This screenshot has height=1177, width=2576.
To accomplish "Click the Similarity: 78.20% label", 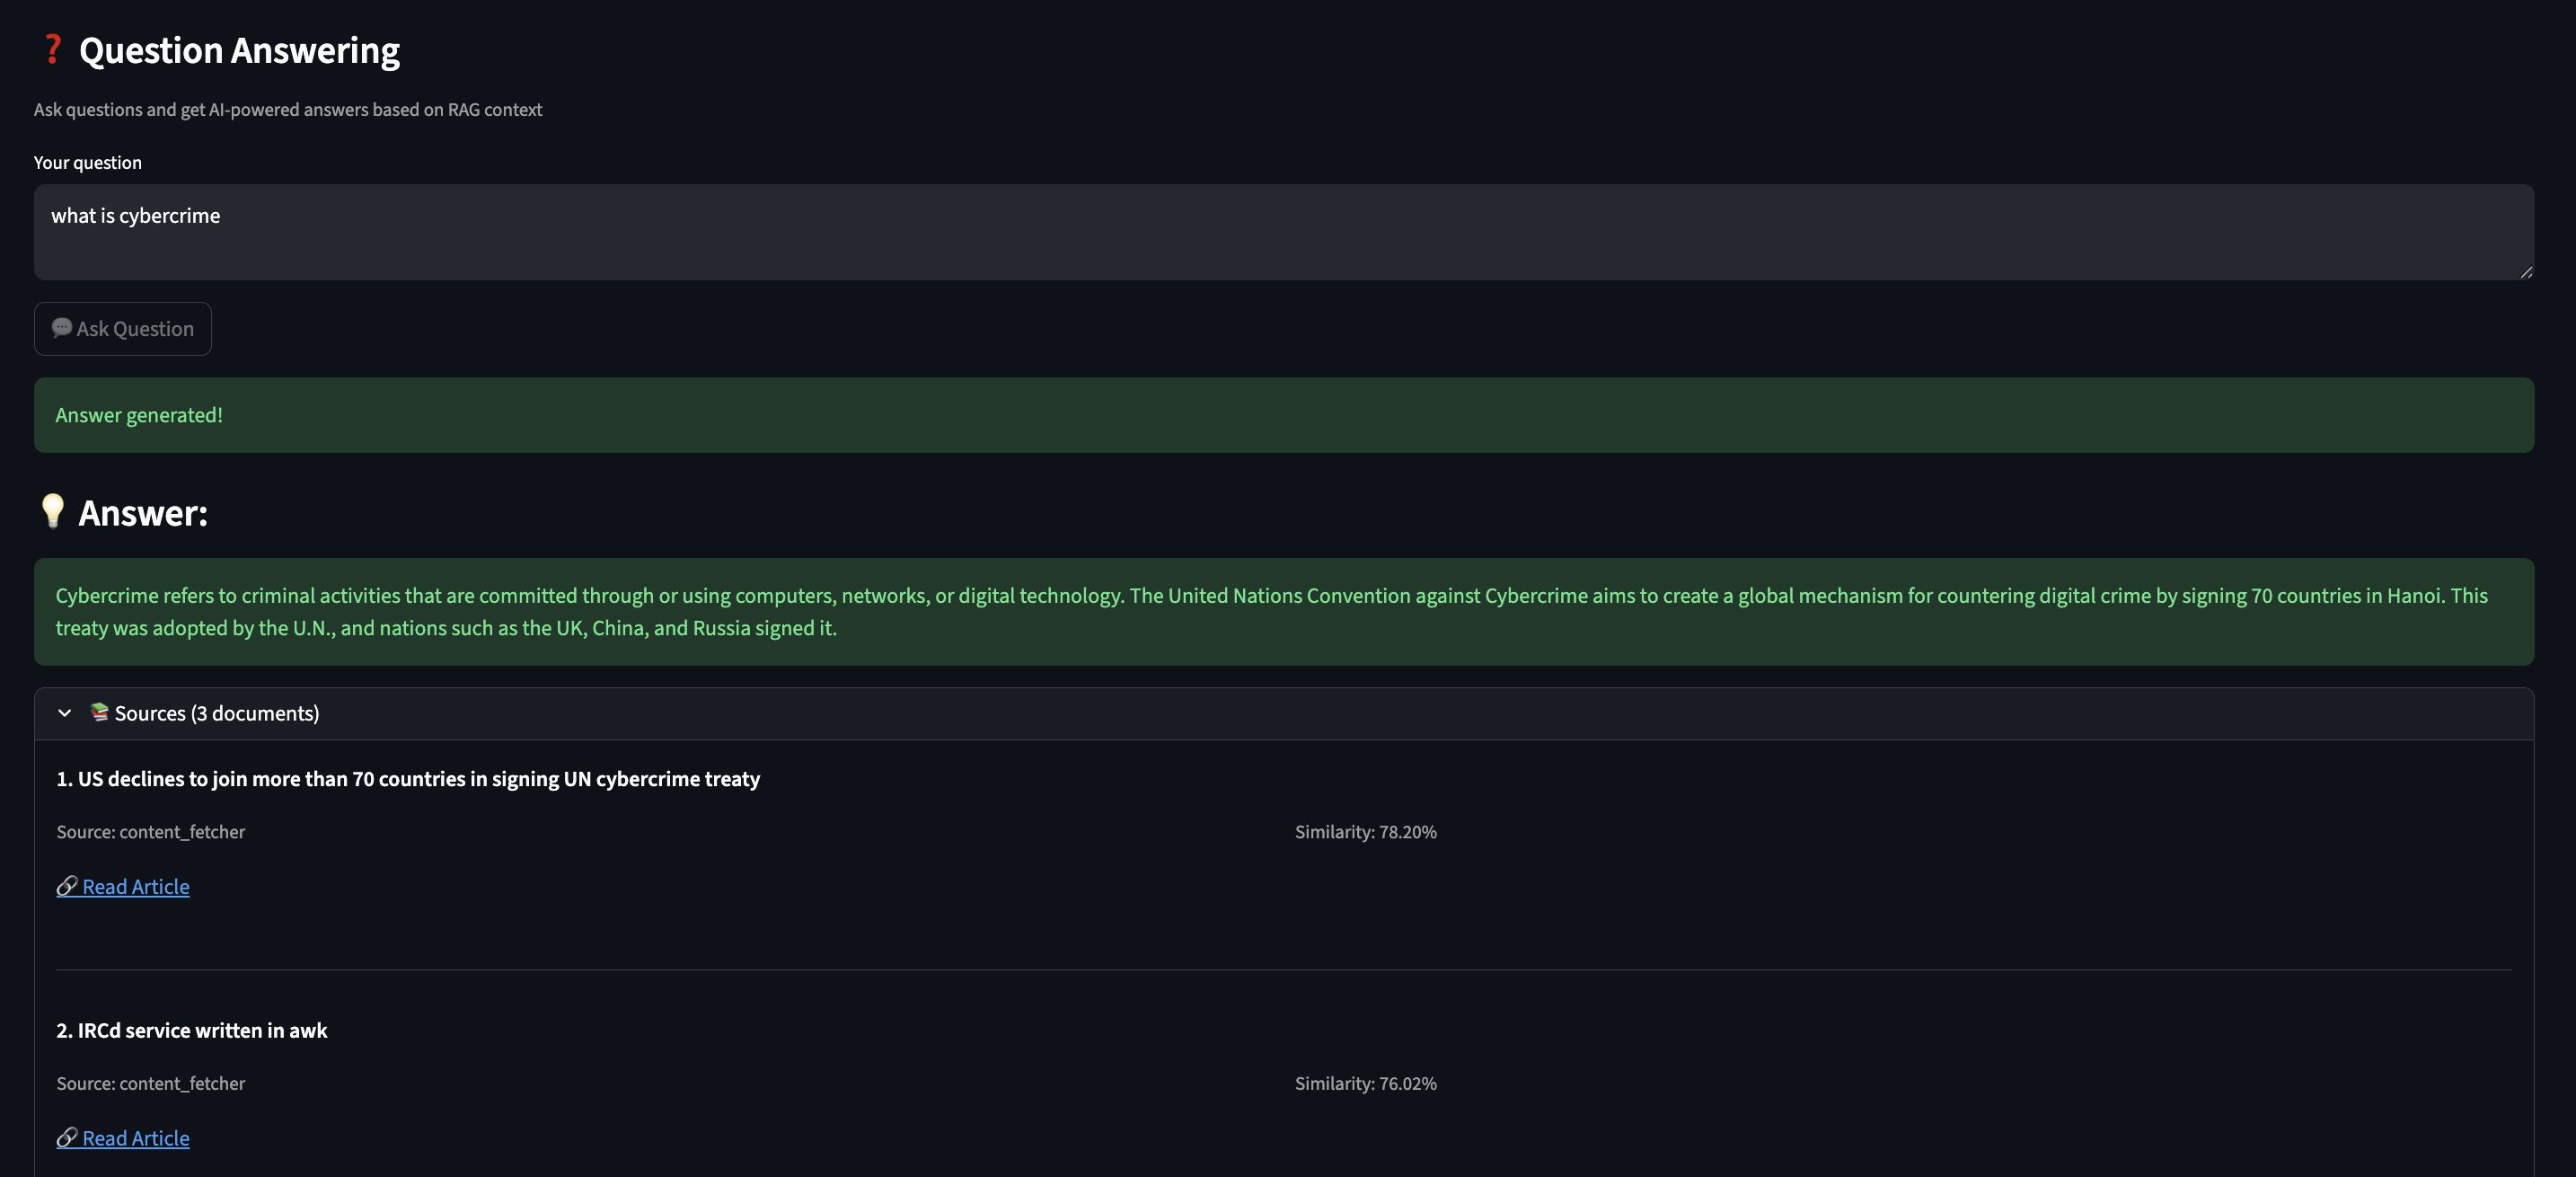I will (x=1365, y=832).
